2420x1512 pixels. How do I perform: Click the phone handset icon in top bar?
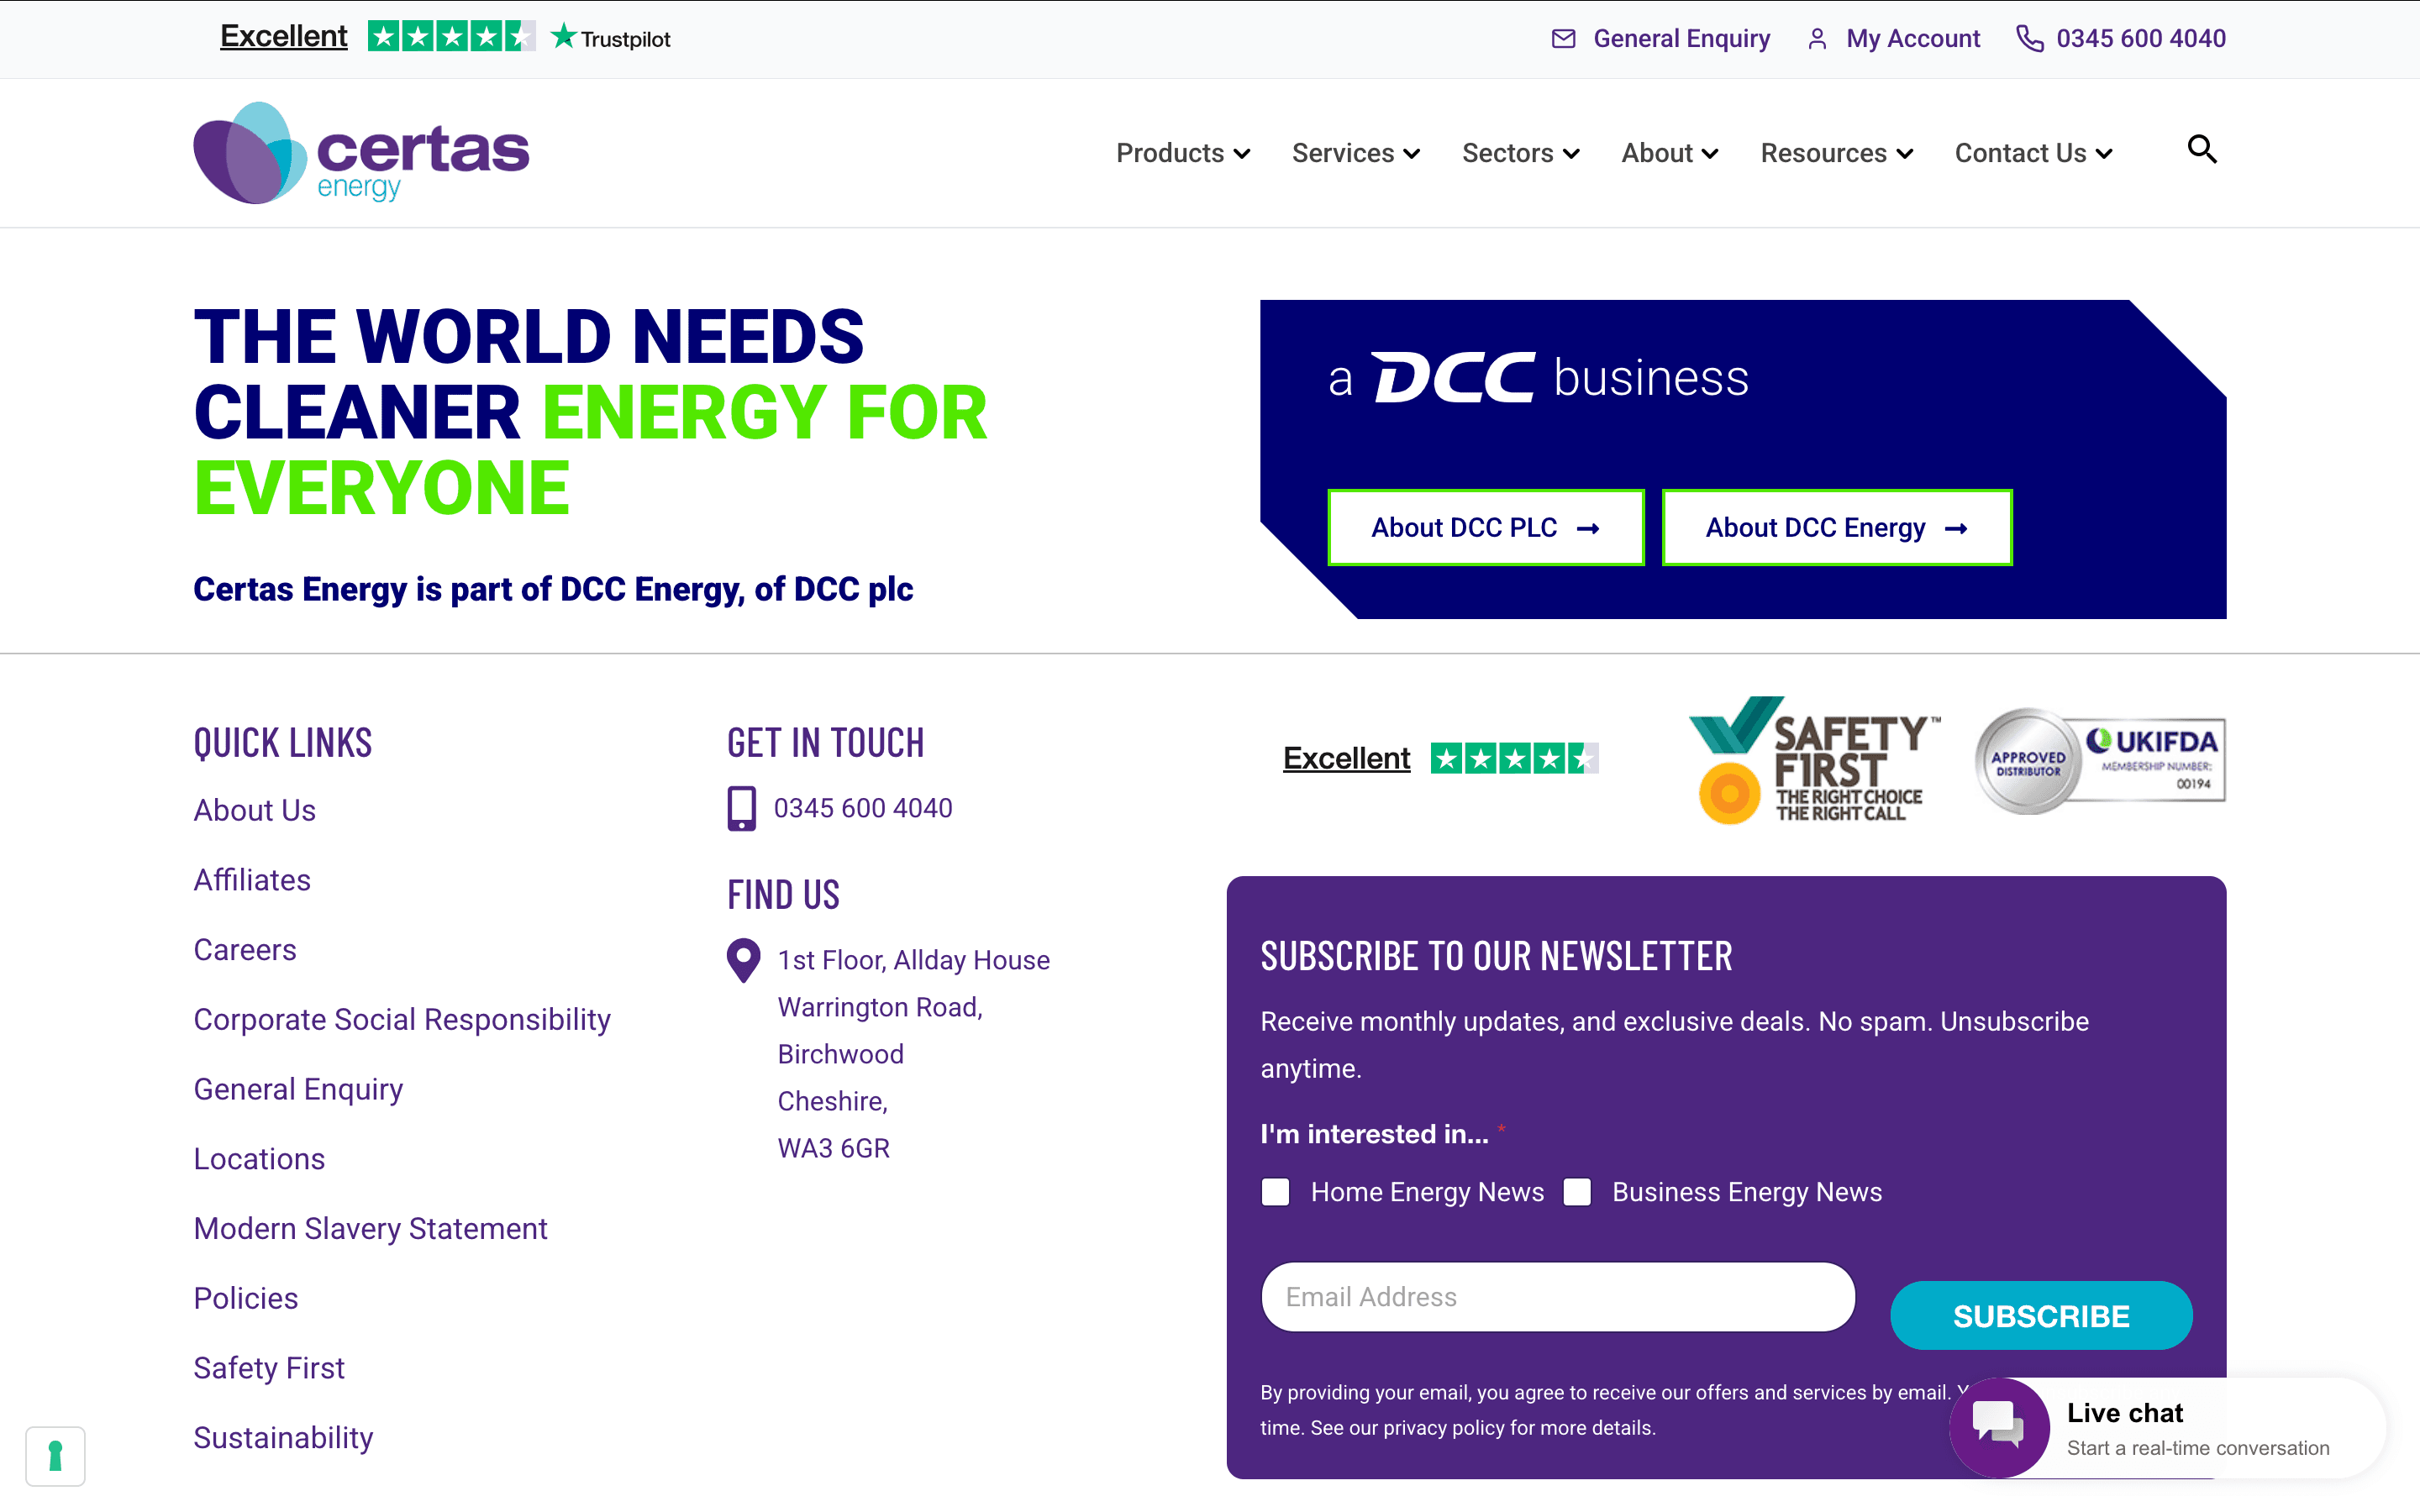pyautogui.click(x=2029, y=39)
